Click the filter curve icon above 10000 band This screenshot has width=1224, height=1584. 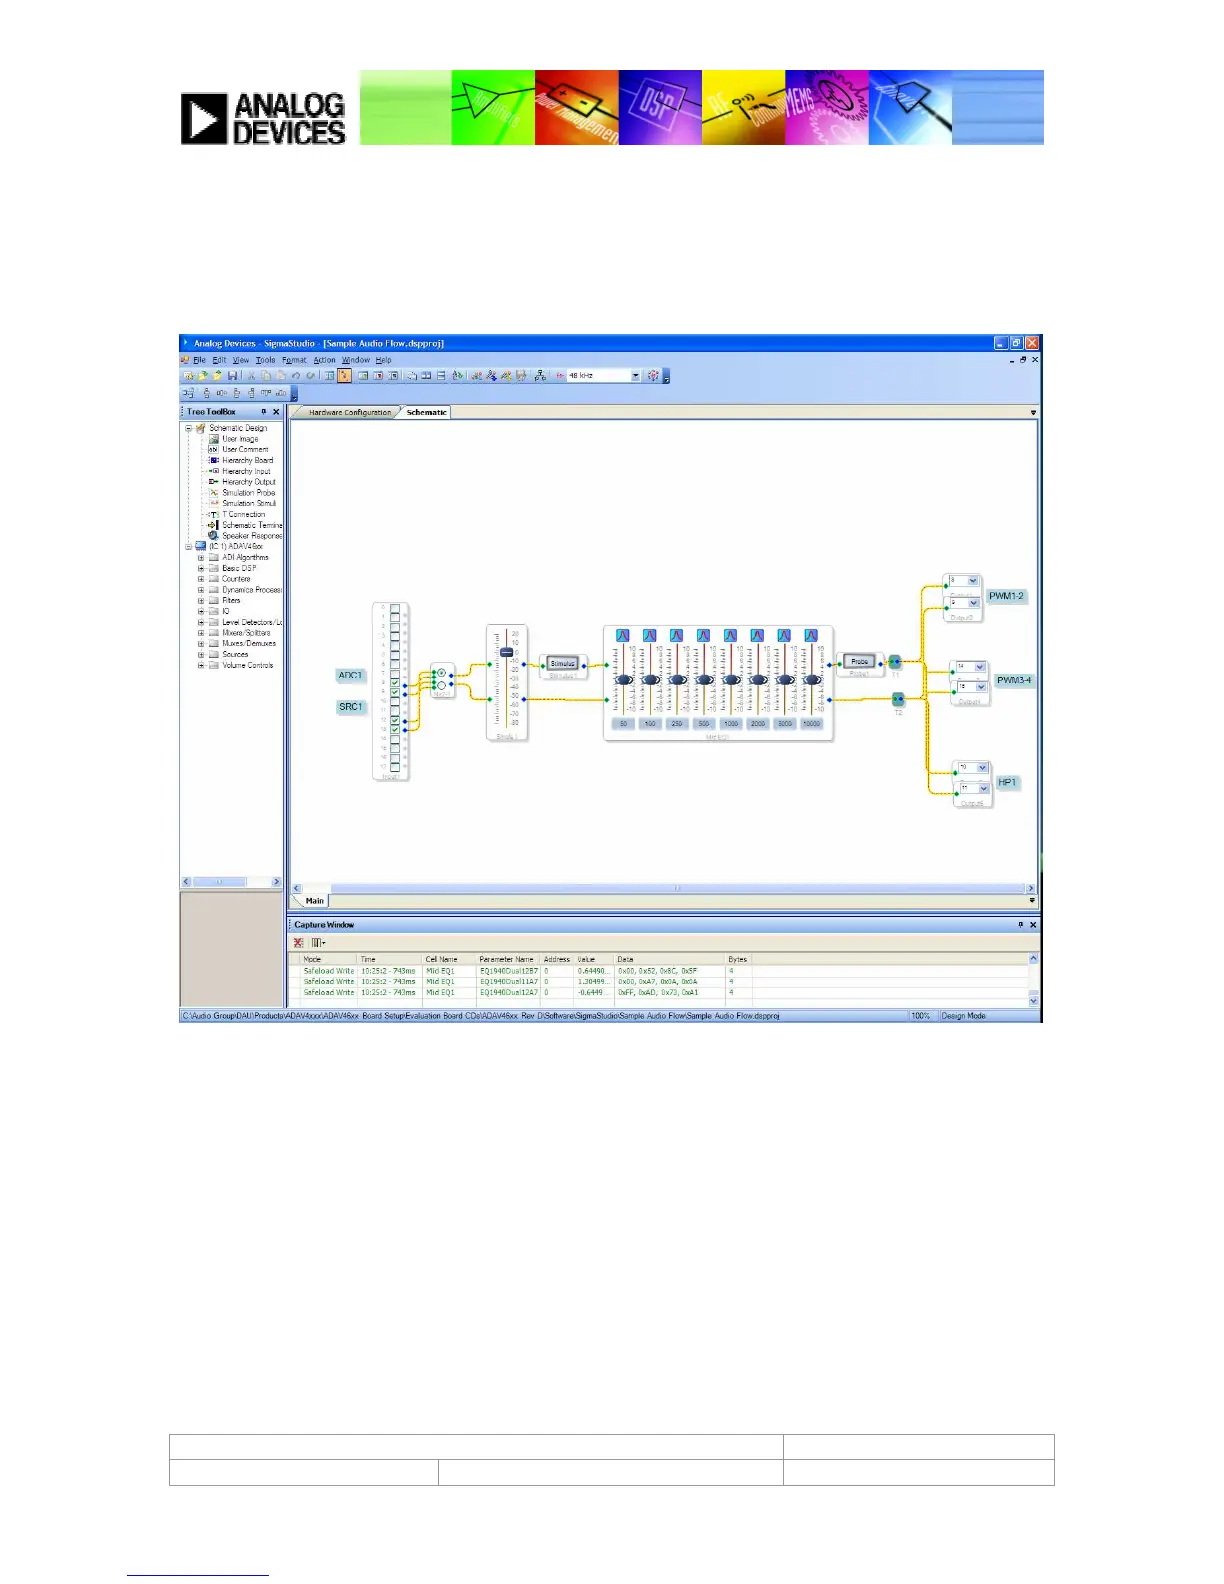point(811,635)
